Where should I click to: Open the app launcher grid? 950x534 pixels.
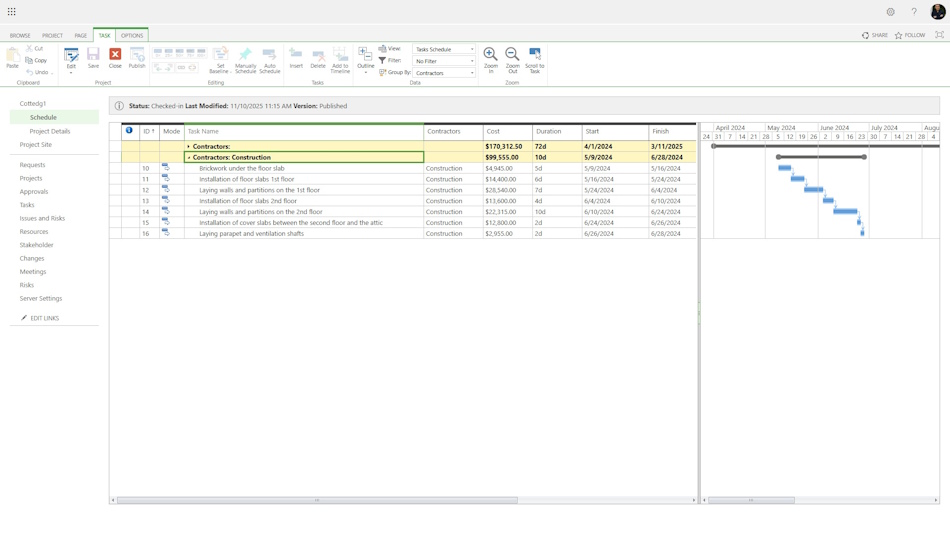pyautogui.click(x=12, y=12)
